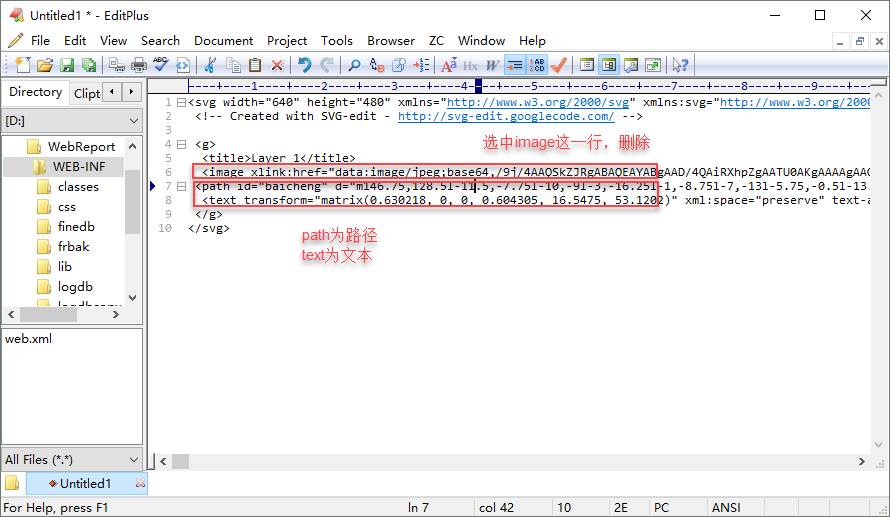Toggle the Hex viewer icon
This screenshot has width=890, height=517.
[471, 65]
